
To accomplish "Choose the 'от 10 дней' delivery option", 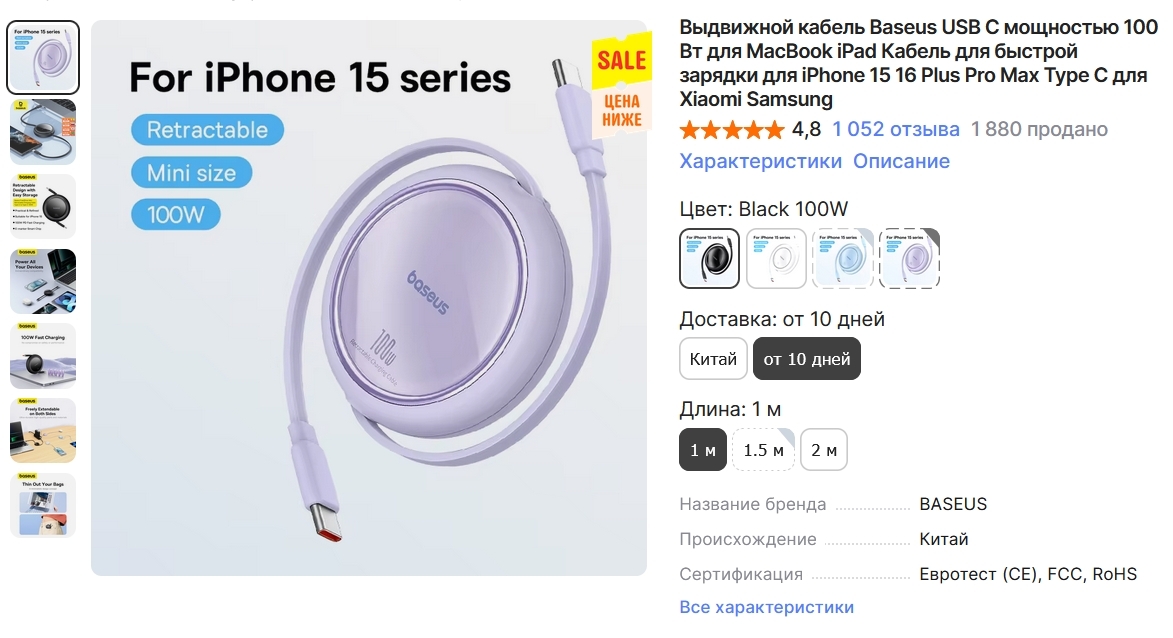I will point(807,359).
